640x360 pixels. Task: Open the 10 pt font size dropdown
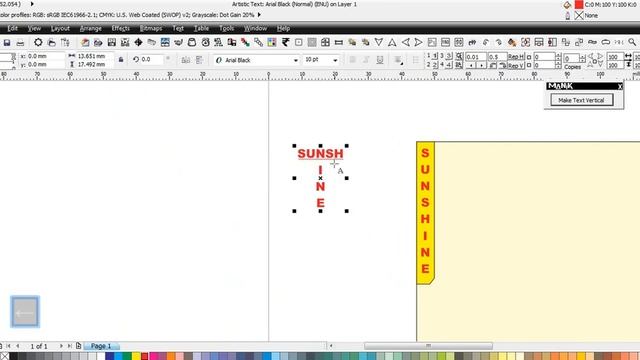(335, 60)
